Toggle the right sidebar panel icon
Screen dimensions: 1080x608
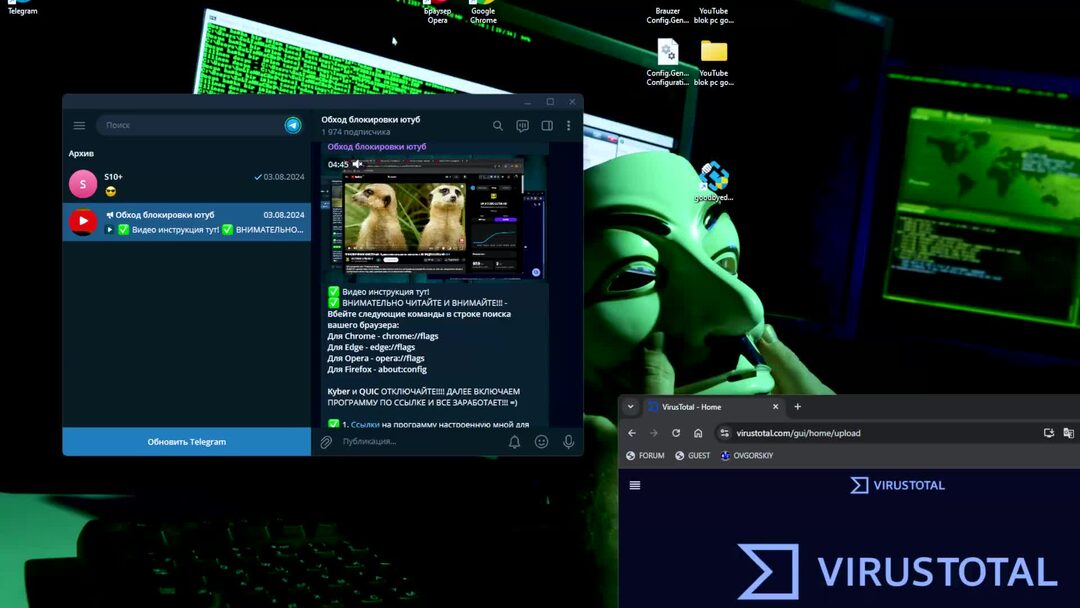coord(547,125)
